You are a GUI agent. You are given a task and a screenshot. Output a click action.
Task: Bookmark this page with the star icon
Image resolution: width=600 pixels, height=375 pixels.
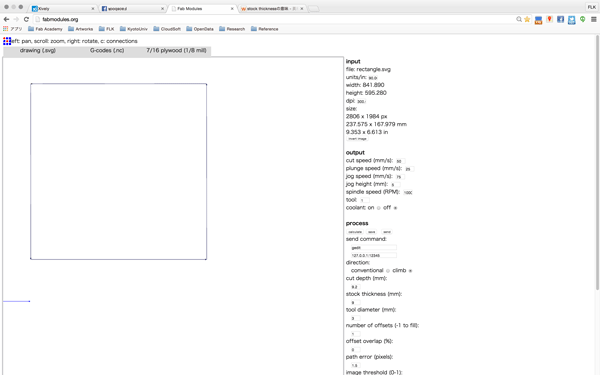coord(527,19)
